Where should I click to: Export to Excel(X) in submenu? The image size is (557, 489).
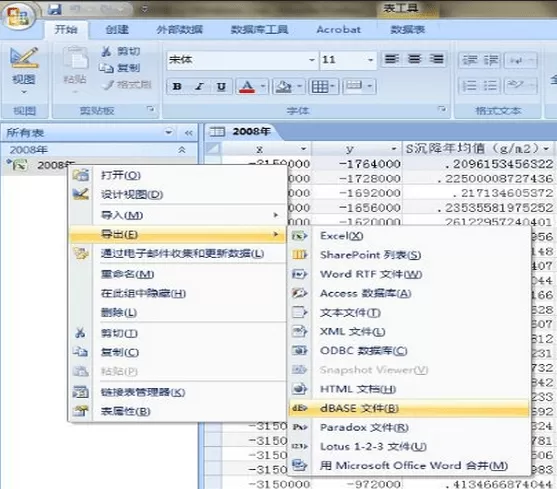409,236
